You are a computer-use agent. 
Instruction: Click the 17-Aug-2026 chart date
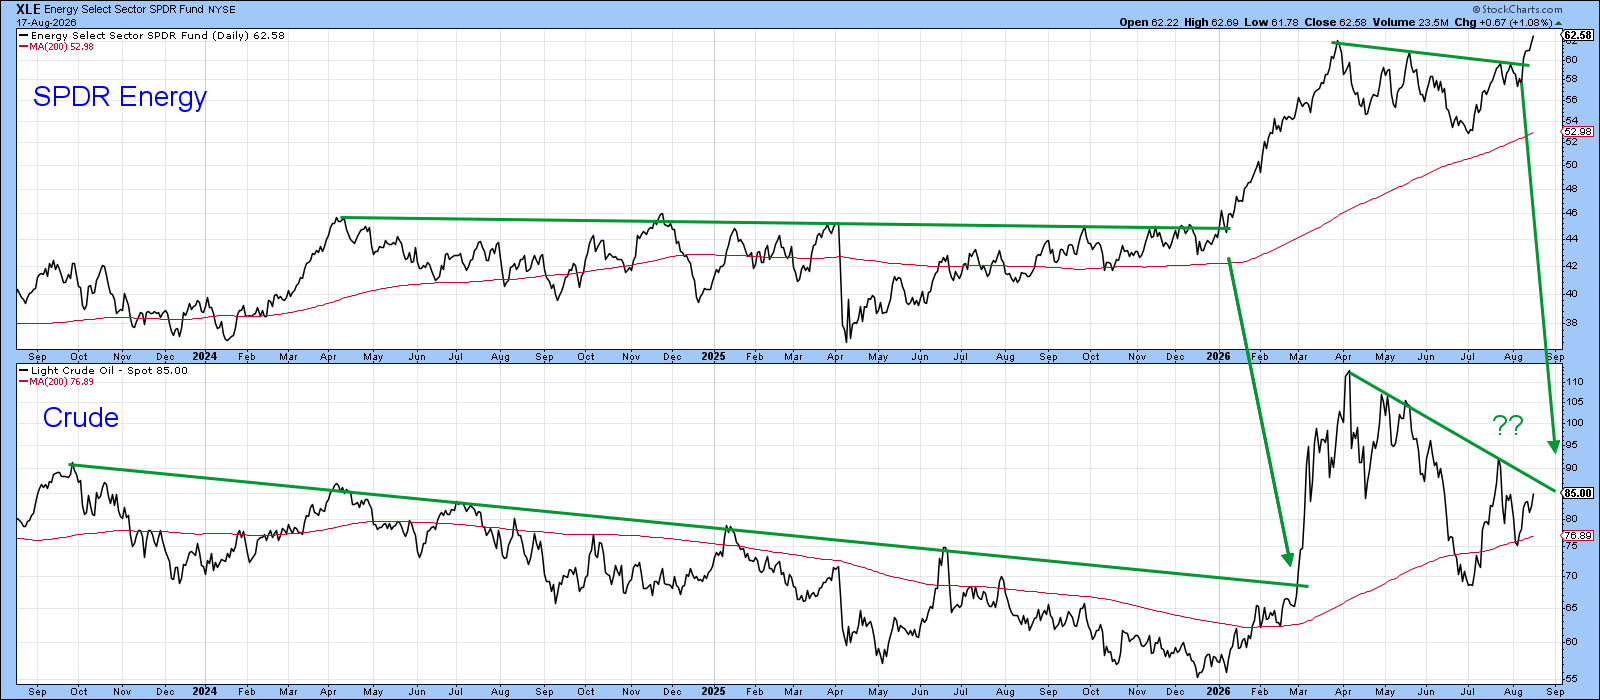coord(45,21)
